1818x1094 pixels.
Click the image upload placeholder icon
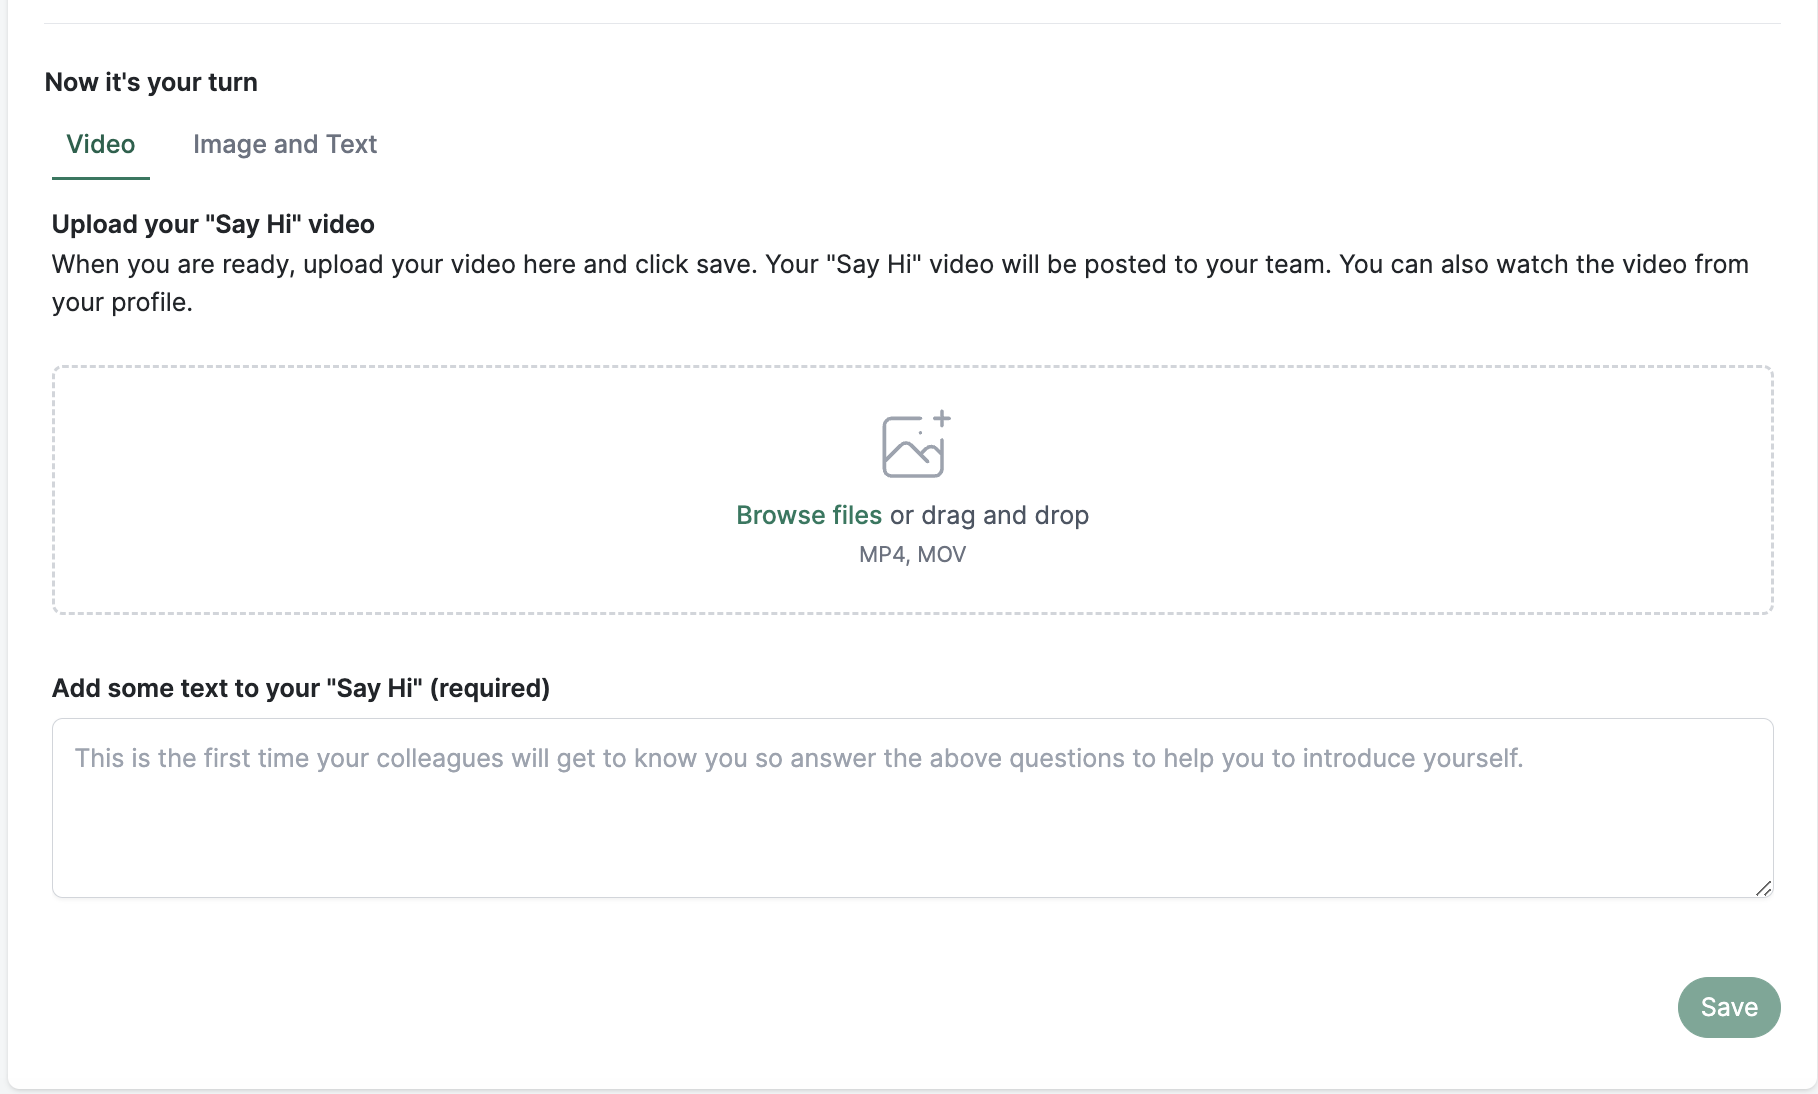pyautogui.click(x=916, y=445)
